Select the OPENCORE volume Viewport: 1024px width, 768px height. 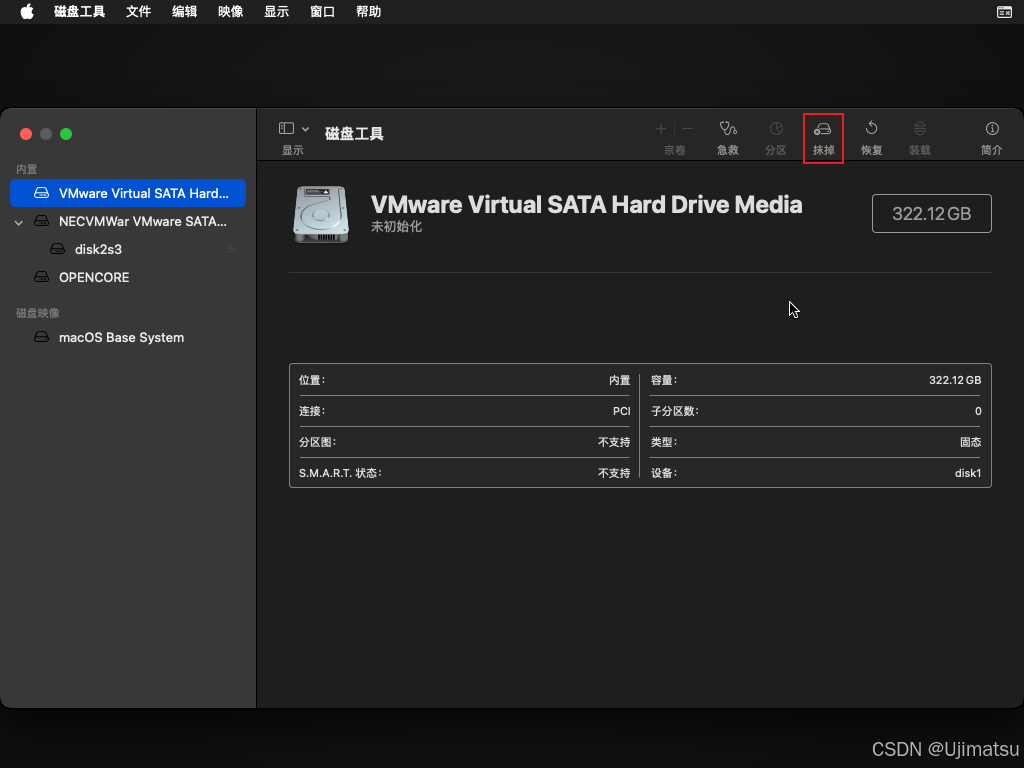click(128, 278)
